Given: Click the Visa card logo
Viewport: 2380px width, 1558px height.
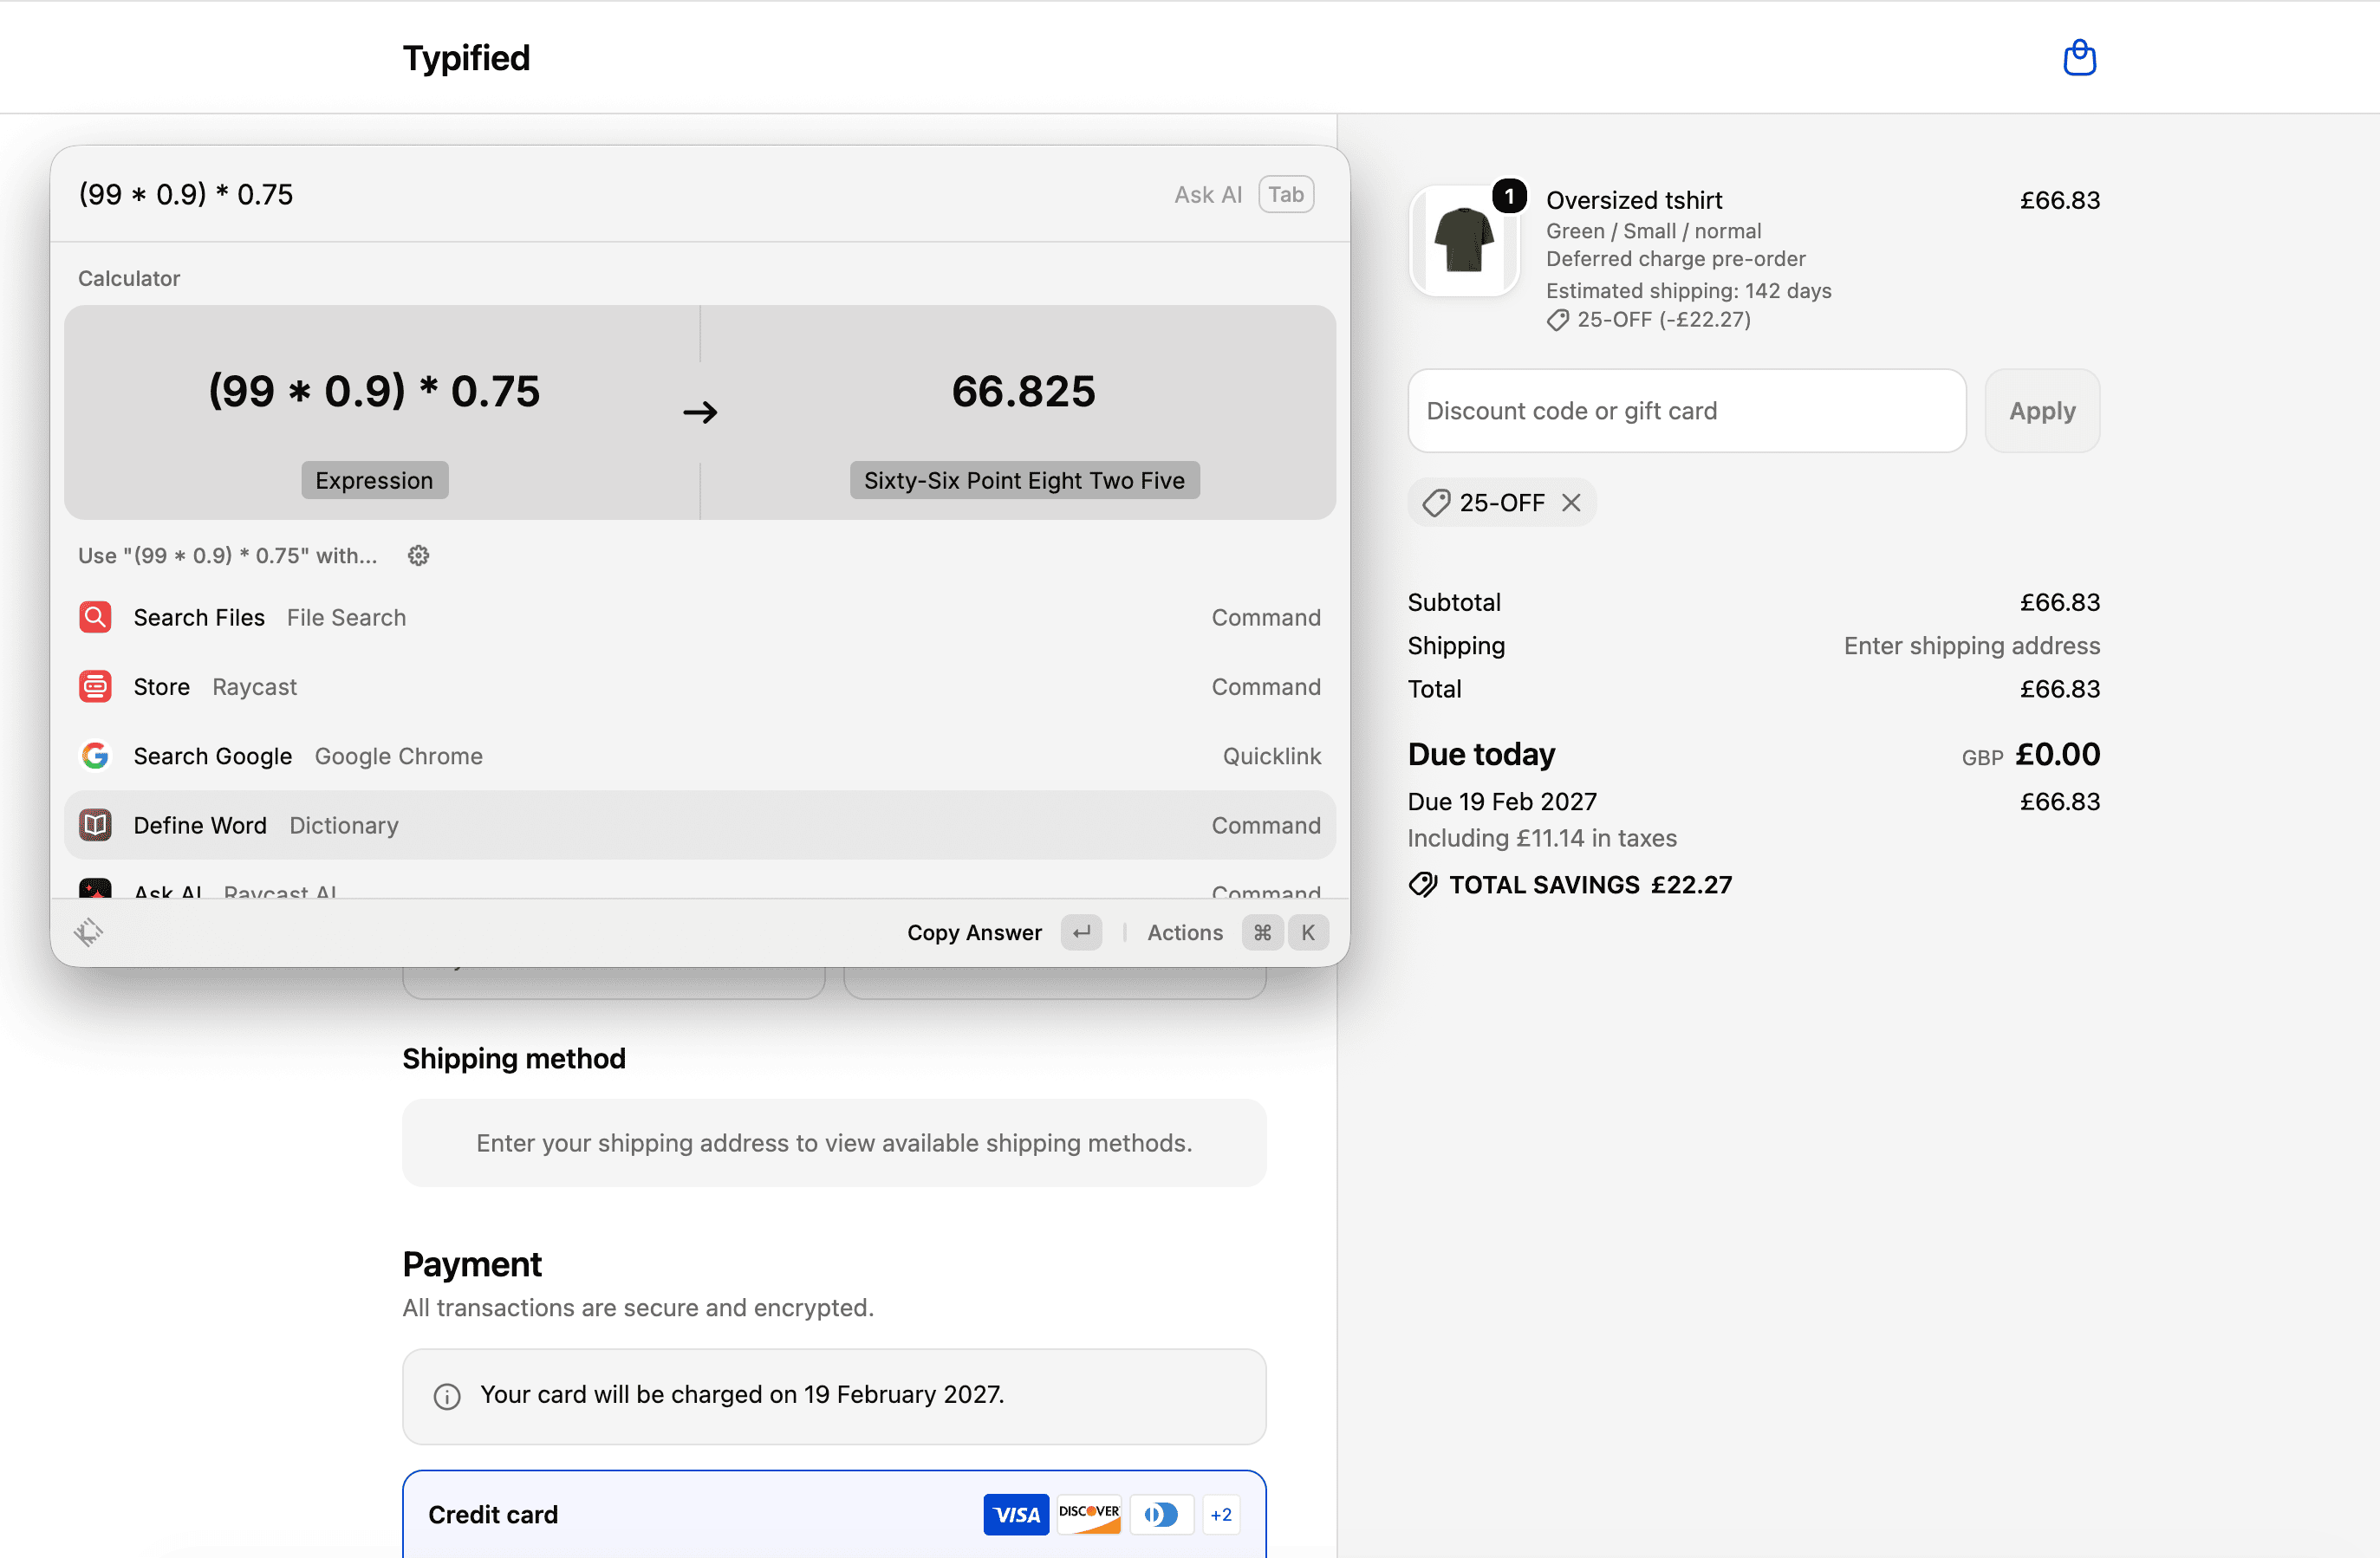Looking at the screenshot, I should tap(1016, 1514).
